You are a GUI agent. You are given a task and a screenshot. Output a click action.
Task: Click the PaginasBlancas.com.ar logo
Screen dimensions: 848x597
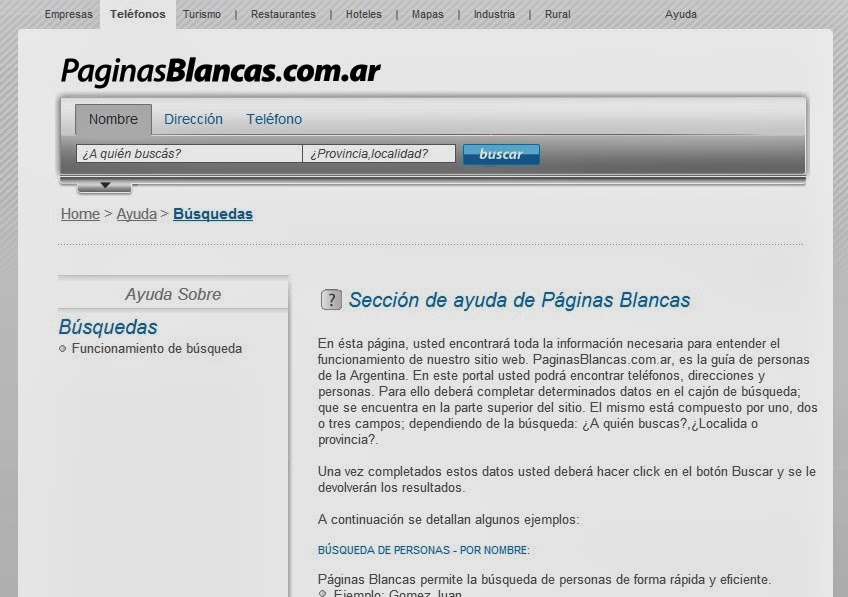click(x=221, y=71)
